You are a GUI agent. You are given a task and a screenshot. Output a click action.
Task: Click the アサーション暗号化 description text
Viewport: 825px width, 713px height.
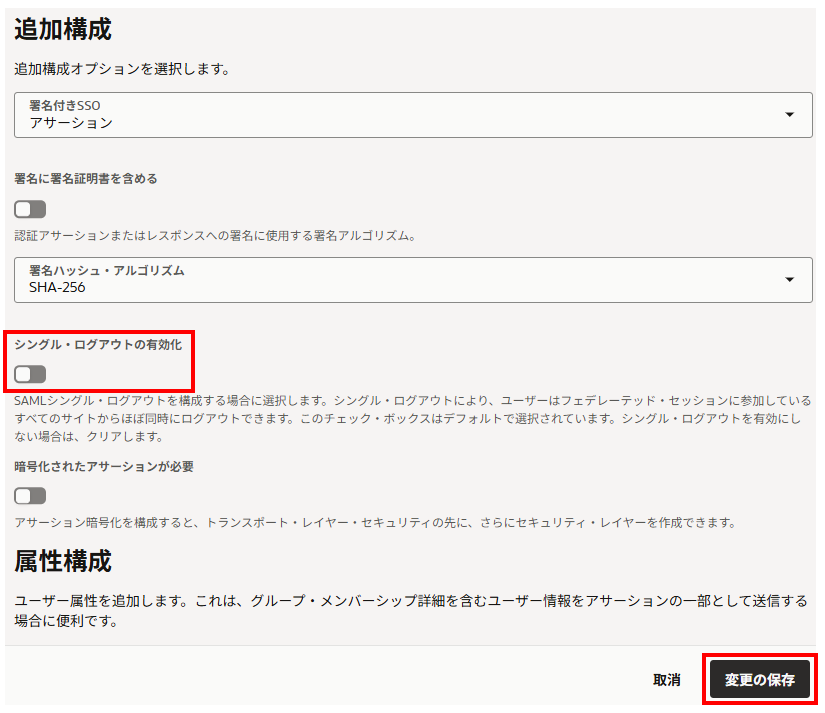coord(375,522)
